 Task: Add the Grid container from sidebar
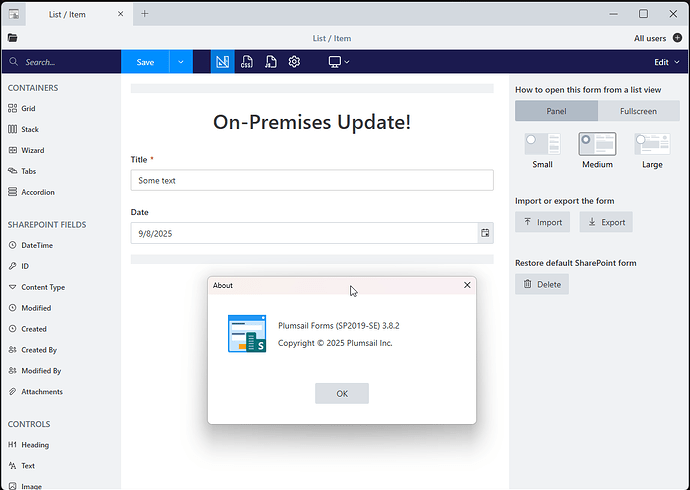[29, 108]
